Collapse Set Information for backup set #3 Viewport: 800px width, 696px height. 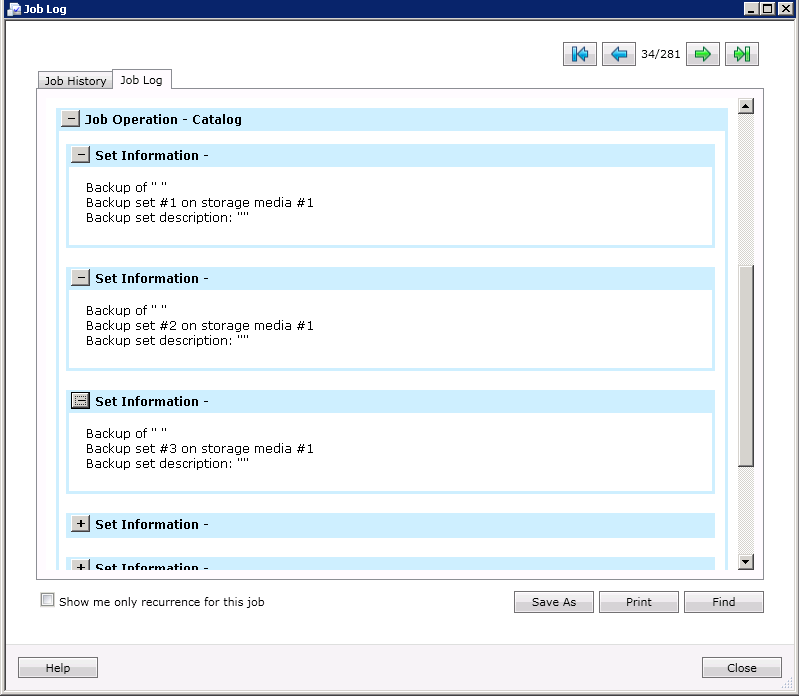click(x=80, y=401)
